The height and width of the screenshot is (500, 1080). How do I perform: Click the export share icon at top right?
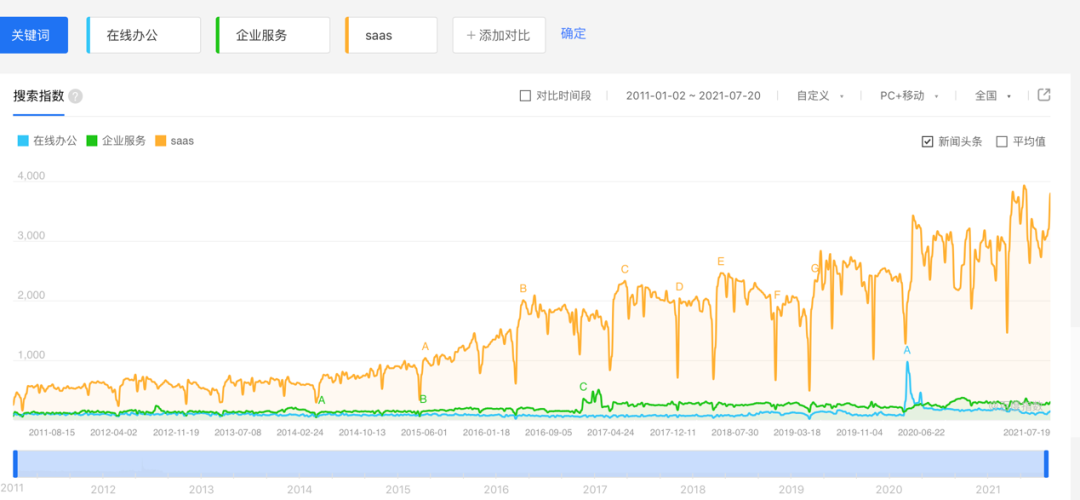click(1044, 95)
